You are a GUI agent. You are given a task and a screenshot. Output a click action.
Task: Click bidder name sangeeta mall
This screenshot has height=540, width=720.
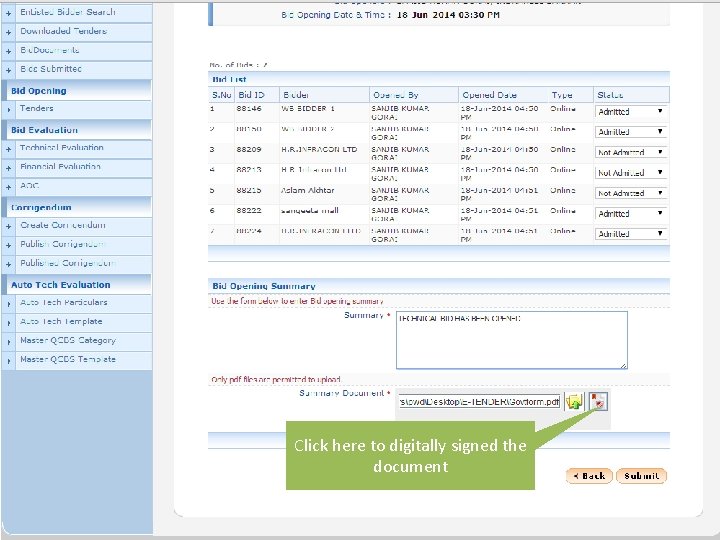pos(310,210)
